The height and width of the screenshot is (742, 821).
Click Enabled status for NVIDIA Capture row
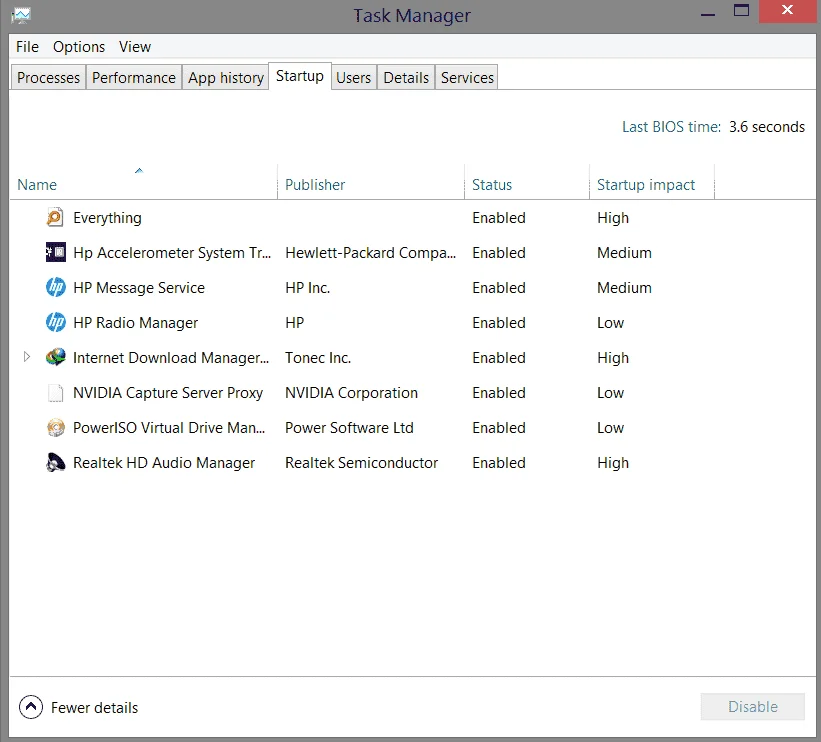click(498, 393)
